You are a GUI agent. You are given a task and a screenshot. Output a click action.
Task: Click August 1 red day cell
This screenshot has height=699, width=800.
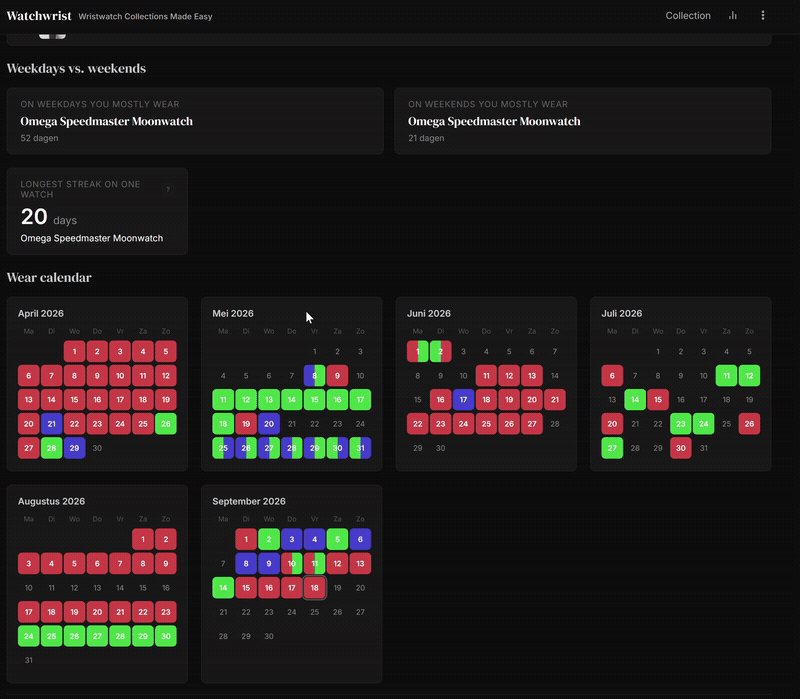click(143, 539)
